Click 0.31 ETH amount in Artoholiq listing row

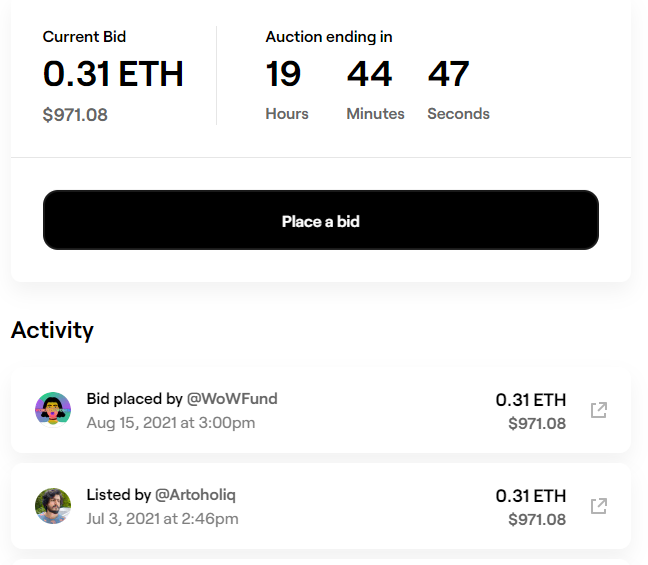[531, 496]
